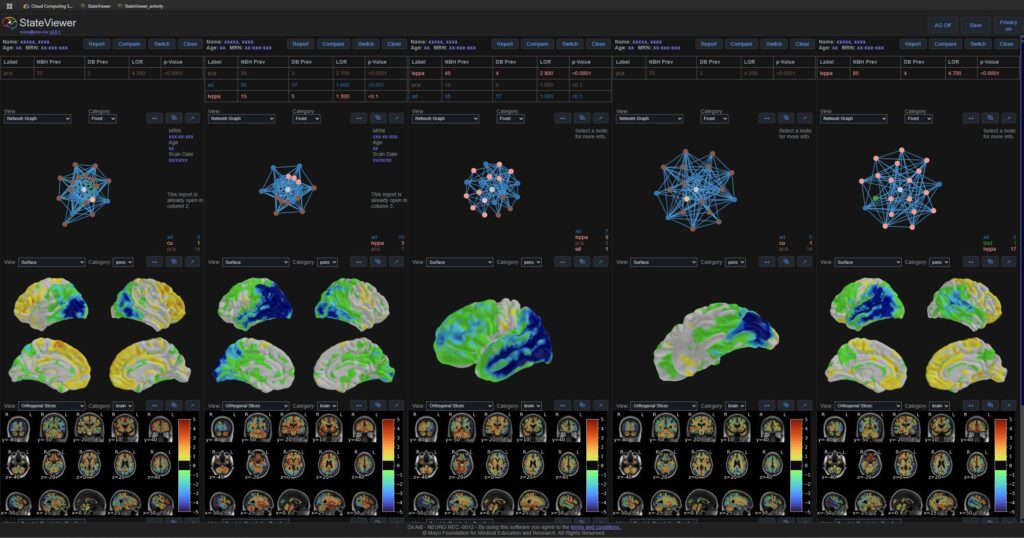This screenshot has height=538, width=1024.
Task: Click the horizontal arrows icon in first Surface panel
Action: tap(155, 262)
